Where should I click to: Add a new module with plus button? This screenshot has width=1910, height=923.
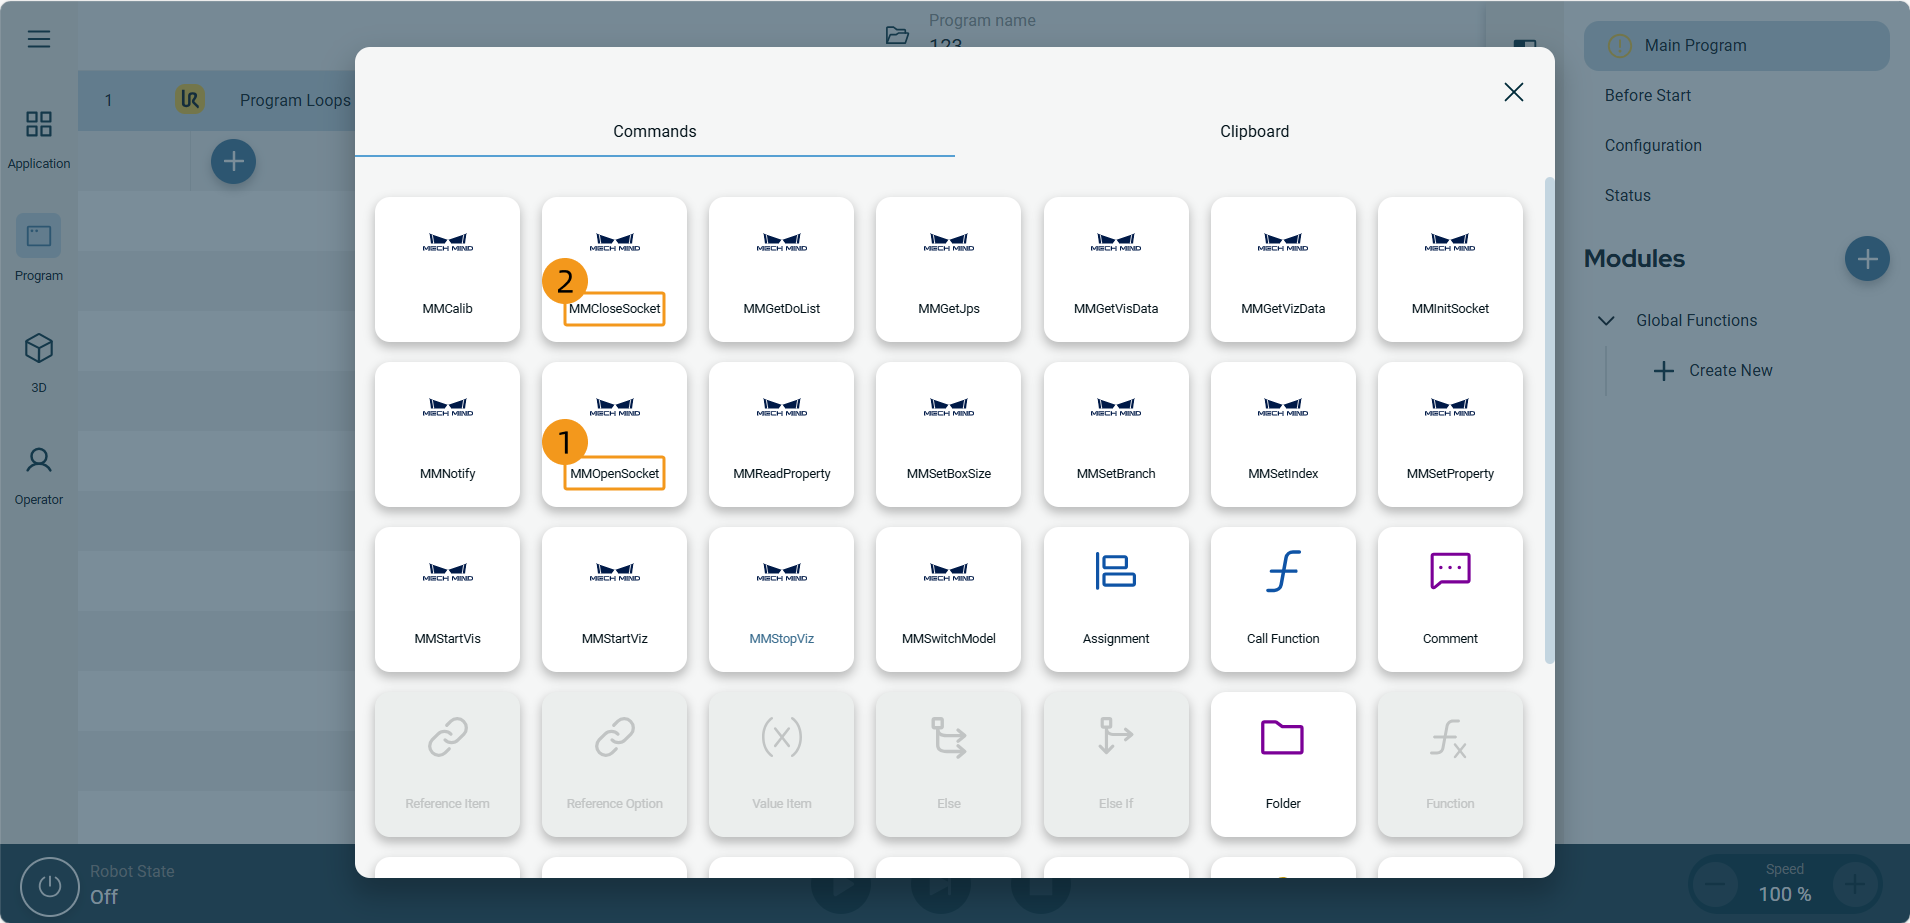pos(1867,259)
